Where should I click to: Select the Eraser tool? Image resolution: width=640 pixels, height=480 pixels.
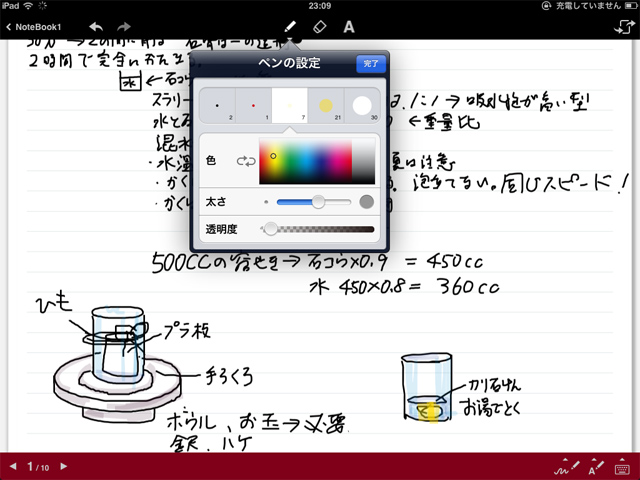click(321, 27)
